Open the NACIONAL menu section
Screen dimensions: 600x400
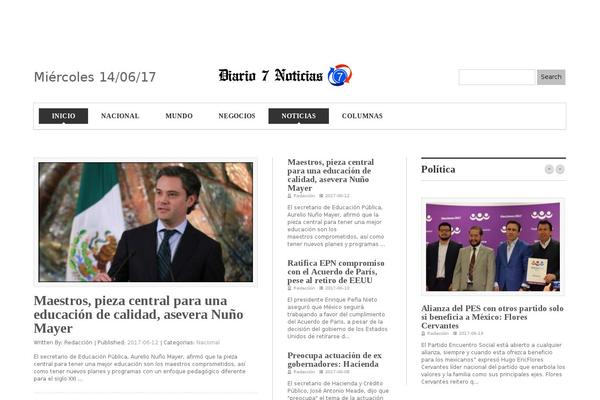click(x=120, y=116)
